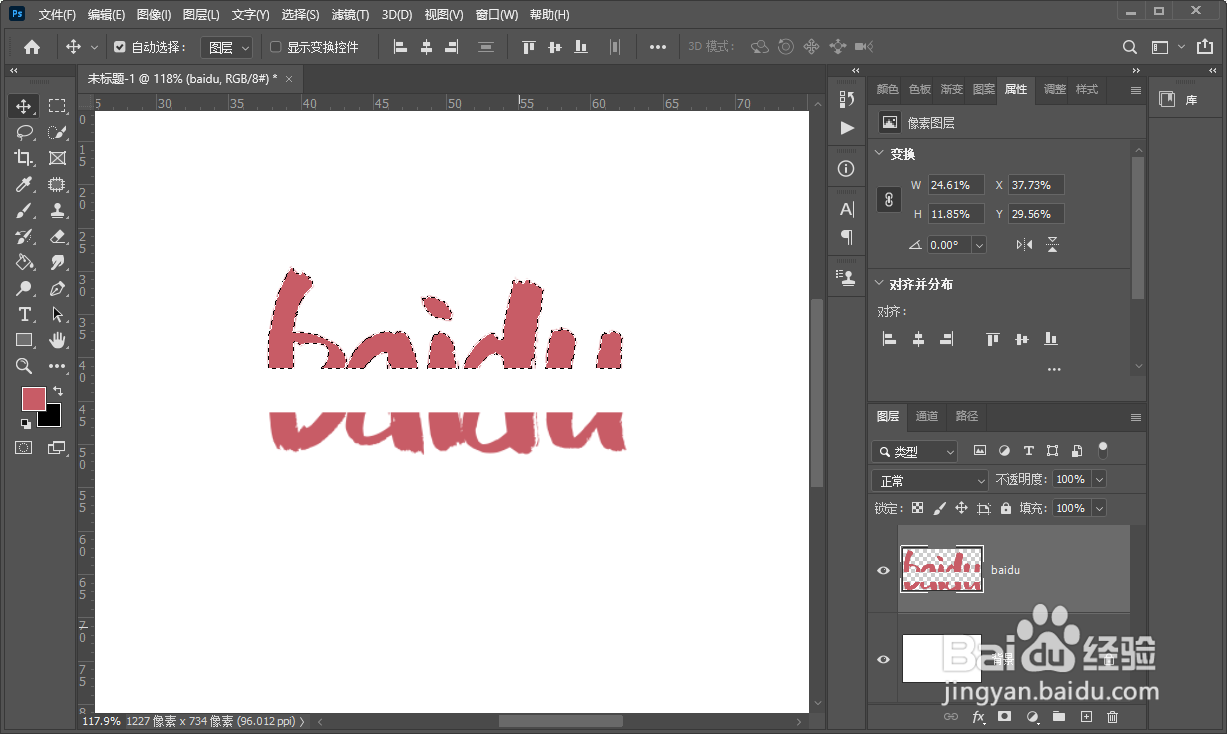Select the Rectangular Marquee tool
This screenshot has width=1227, height=734.
[58, 106]
